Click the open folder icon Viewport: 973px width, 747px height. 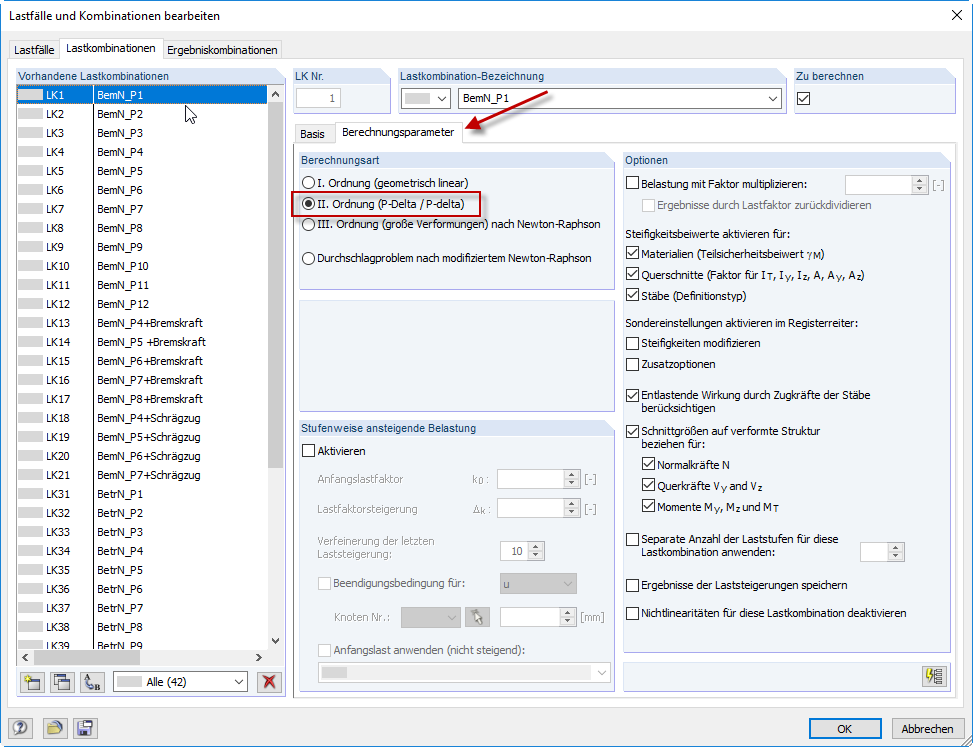55,728
